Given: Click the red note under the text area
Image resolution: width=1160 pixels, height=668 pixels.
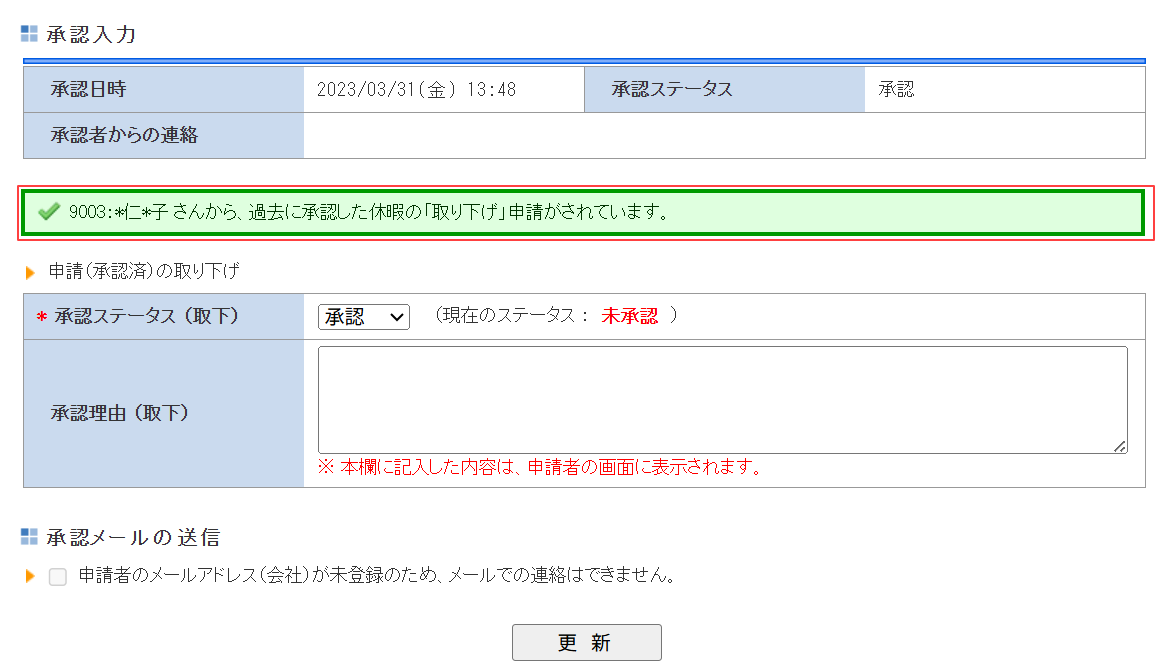Looking at the screenshot, I should point(539,467).
